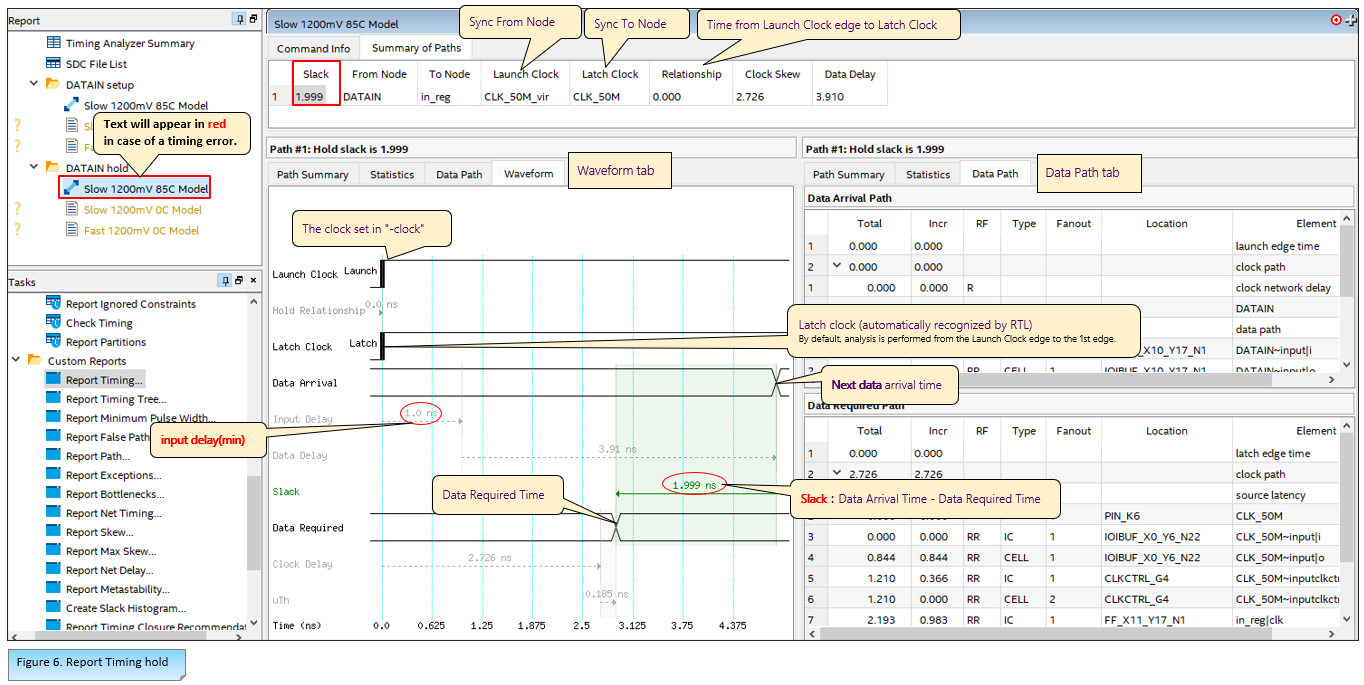Collapse the Custom Reports folder
Screen dimensions: 1364x685
16,361
